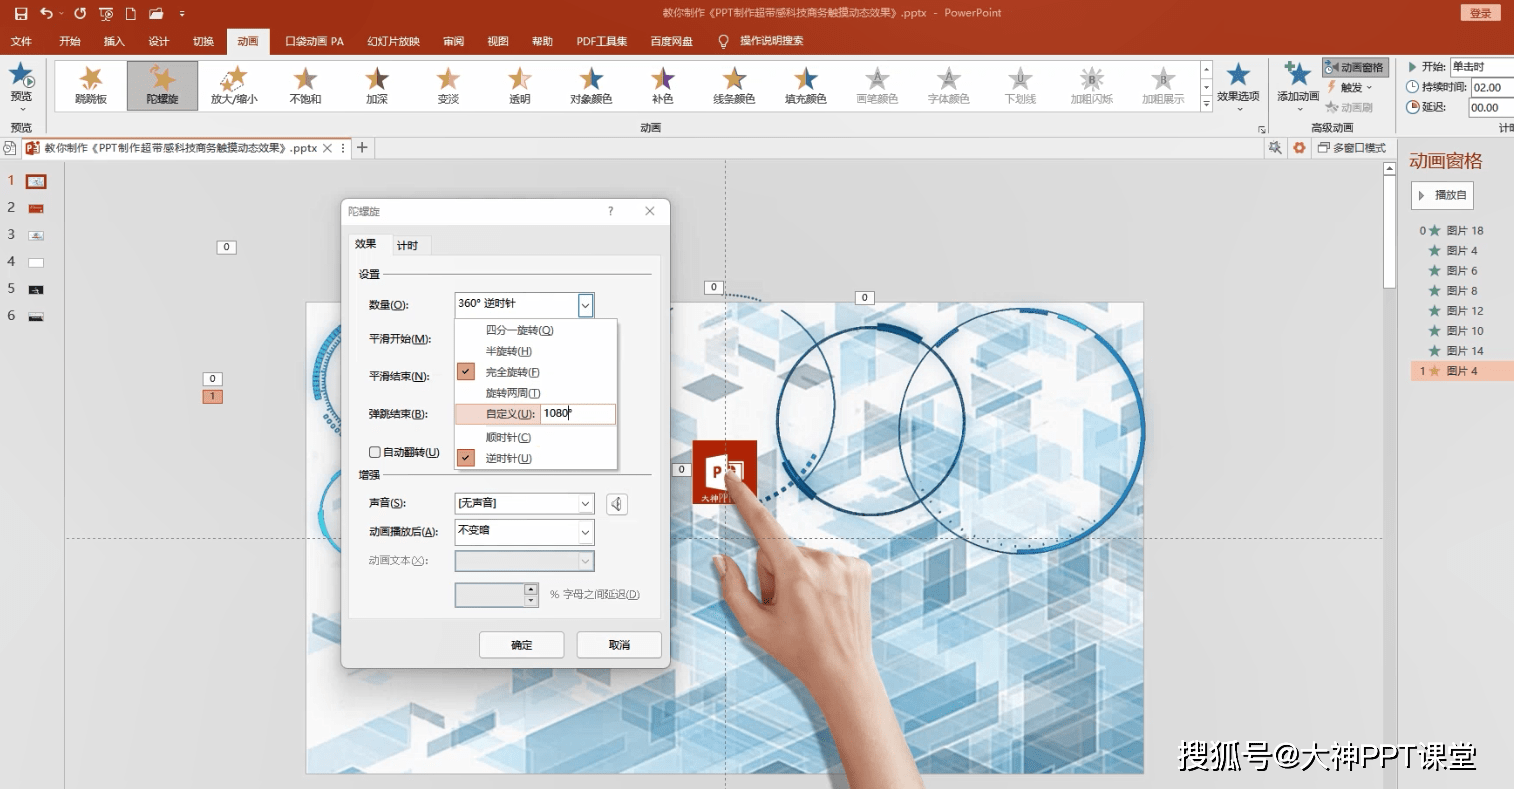
Task: Select 旋转两周 two spins option
Action: tap(512, 393)
